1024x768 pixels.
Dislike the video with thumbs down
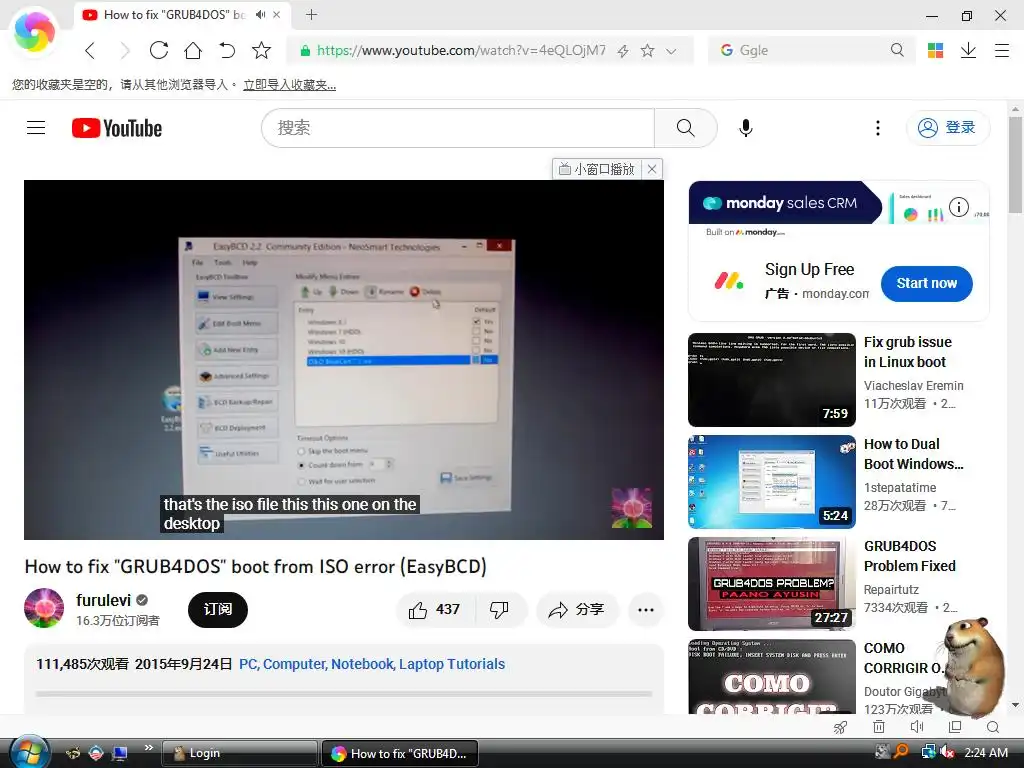(x=500, y=610)
